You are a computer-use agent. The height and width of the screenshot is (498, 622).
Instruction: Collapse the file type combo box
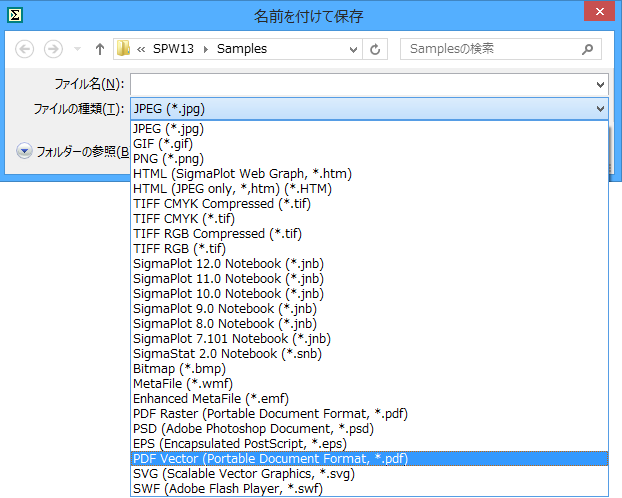pyautogui.click(x=601, y=109)
